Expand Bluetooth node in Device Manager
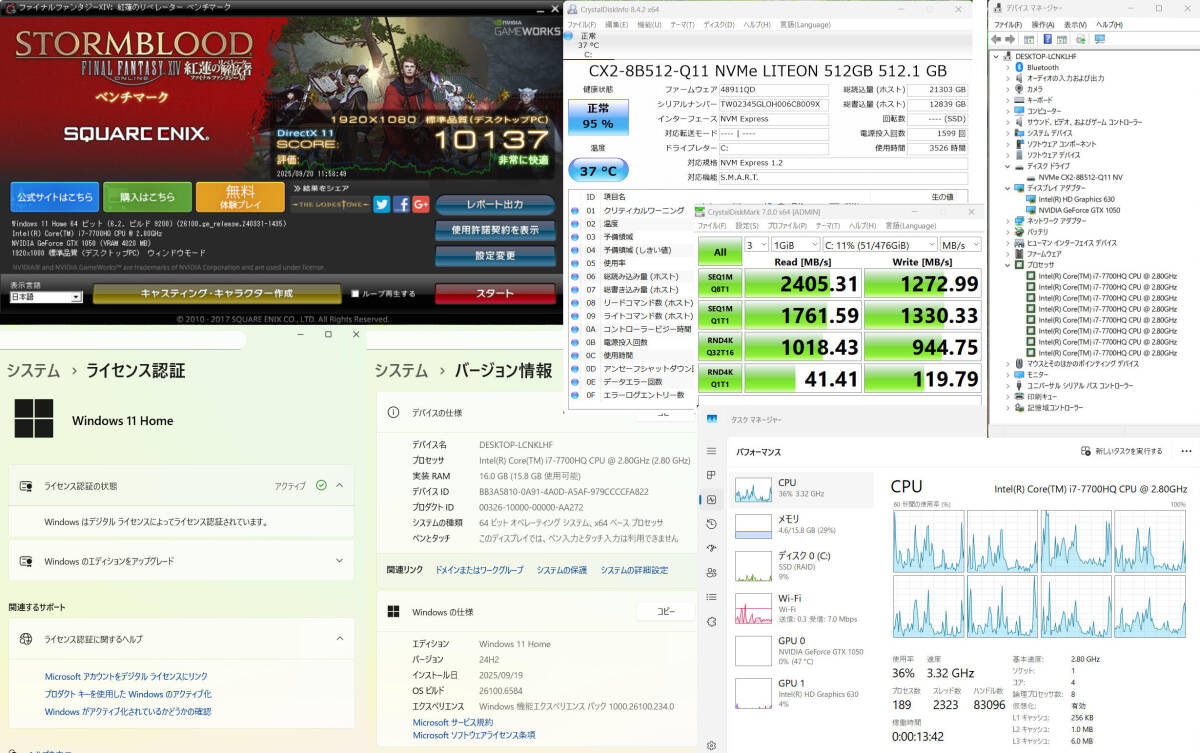Image resolution: width=1200 pixels, height=753 pixels. click(1008, 68)
